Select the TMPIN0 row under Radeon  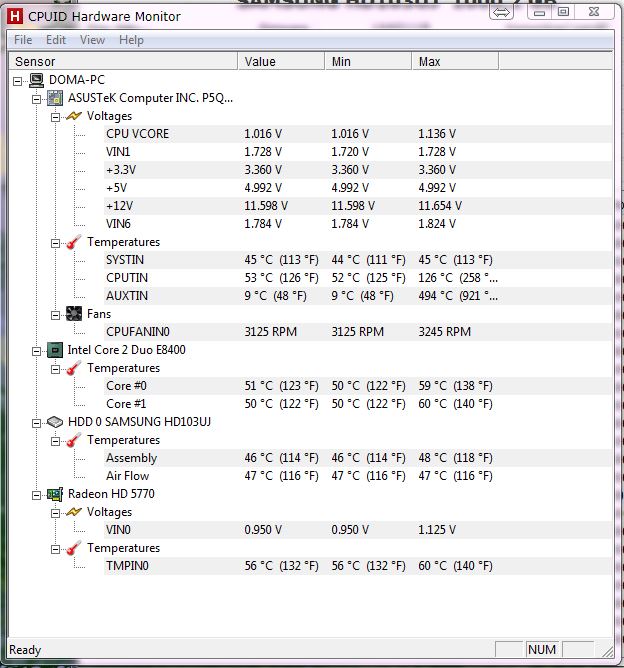pos(357,566)
